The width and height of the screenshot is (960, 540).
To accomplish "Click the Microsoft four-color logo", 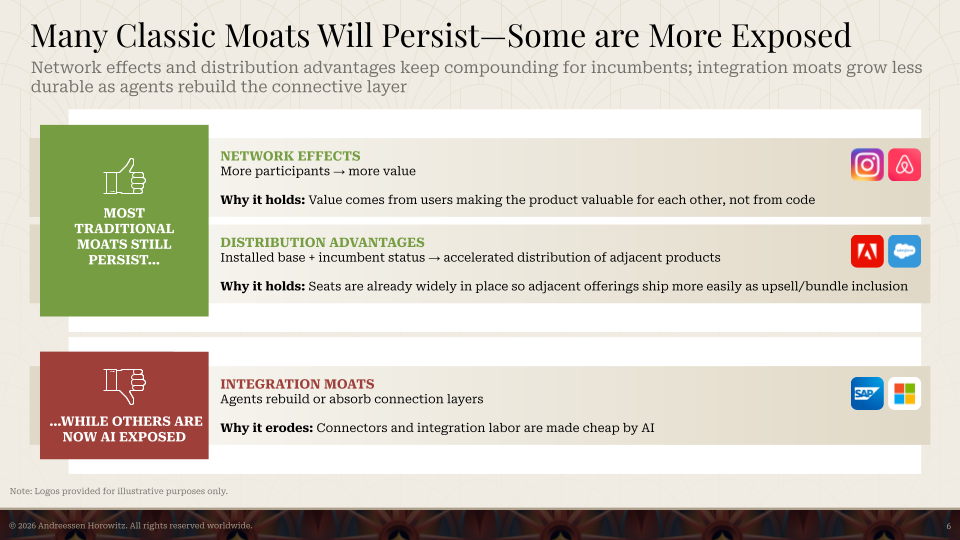I will coord(904,393).
